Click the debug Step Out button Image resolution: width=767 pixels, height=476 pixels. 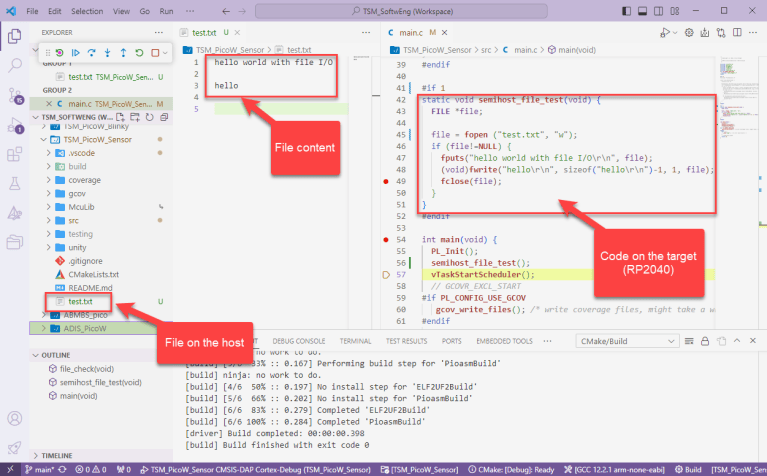[x=123, y=53]
